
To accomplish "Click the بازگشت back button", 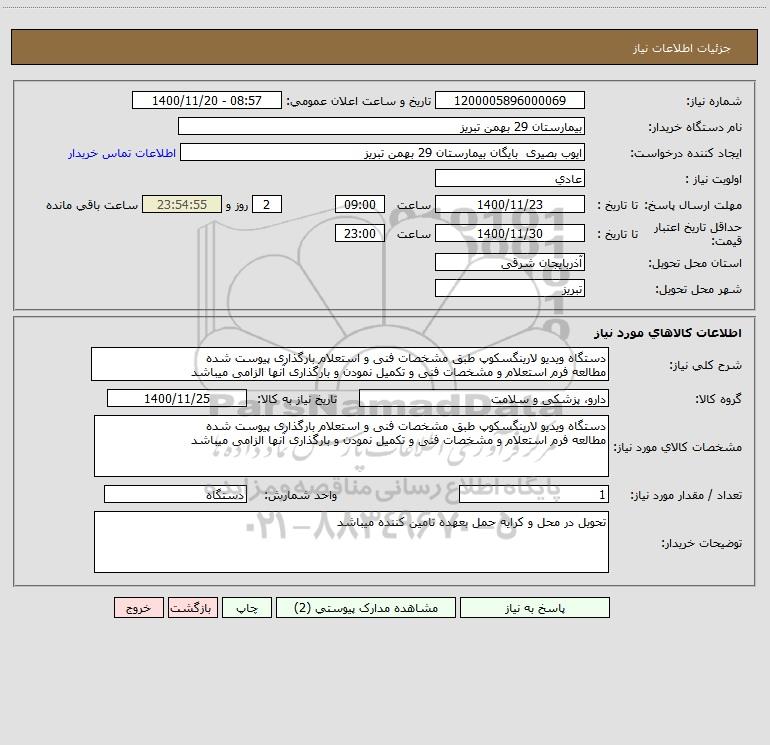I will click(x=192, y=608).
